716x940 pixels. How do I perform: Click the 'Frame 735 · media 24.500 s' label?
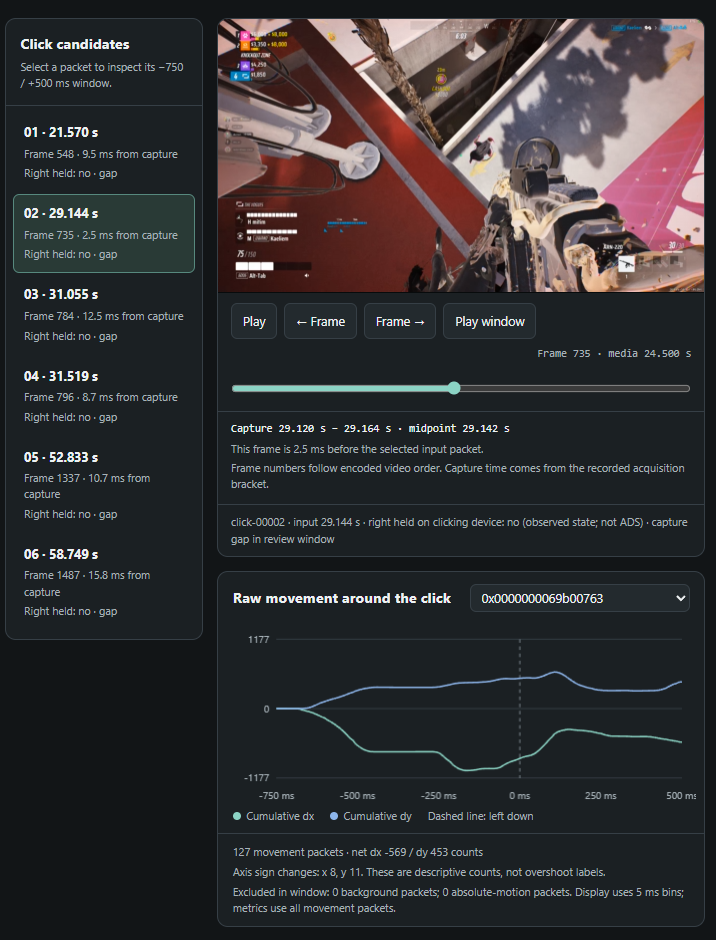coord(614,354)
